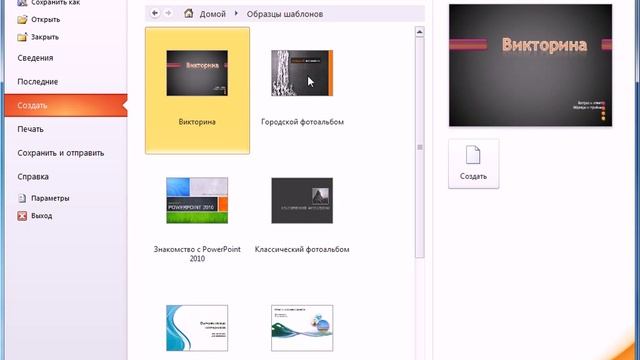
Task: Click the Закрыть folder icon
Action: pos(22,37)
